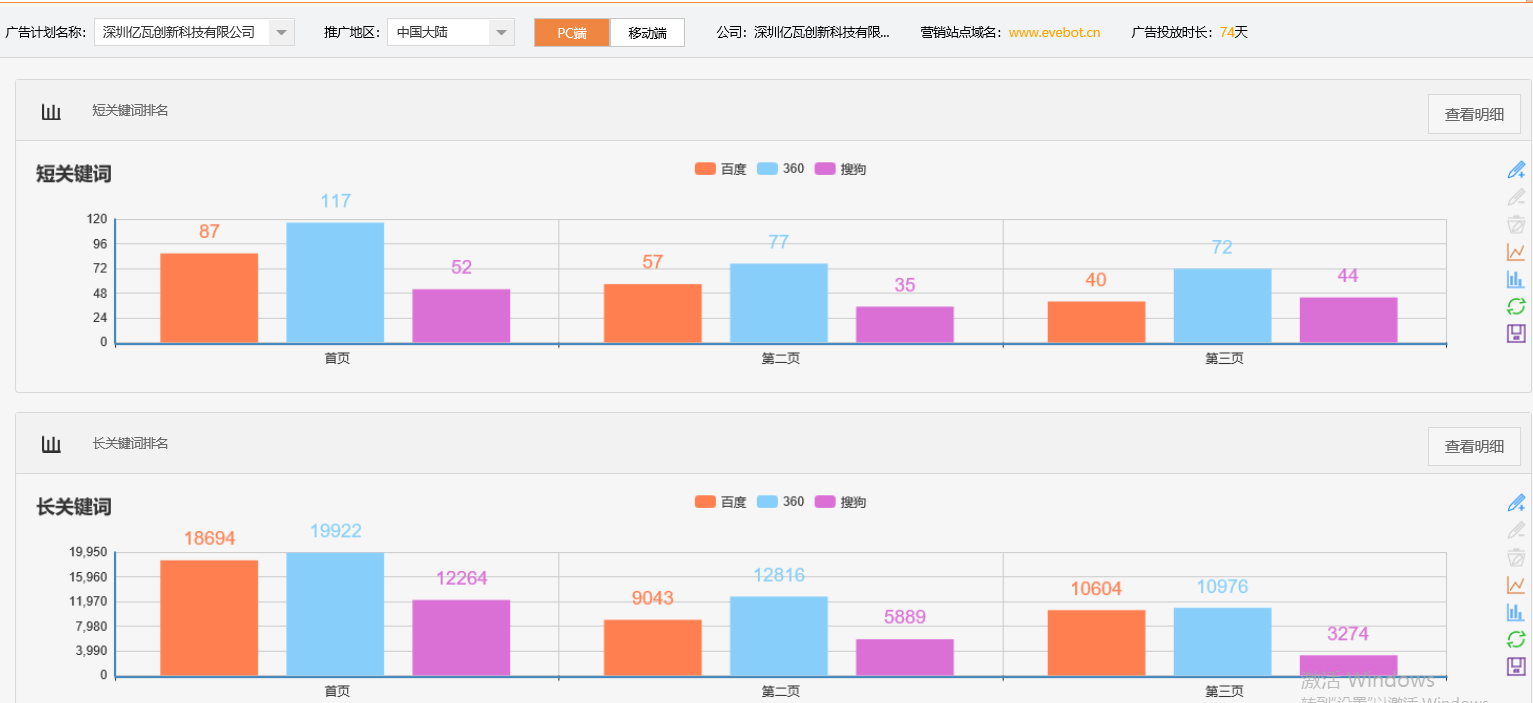This screenshot has width=1533, height=703.
Task: Switch to the 移动端 tab
Action: (646, 32)
